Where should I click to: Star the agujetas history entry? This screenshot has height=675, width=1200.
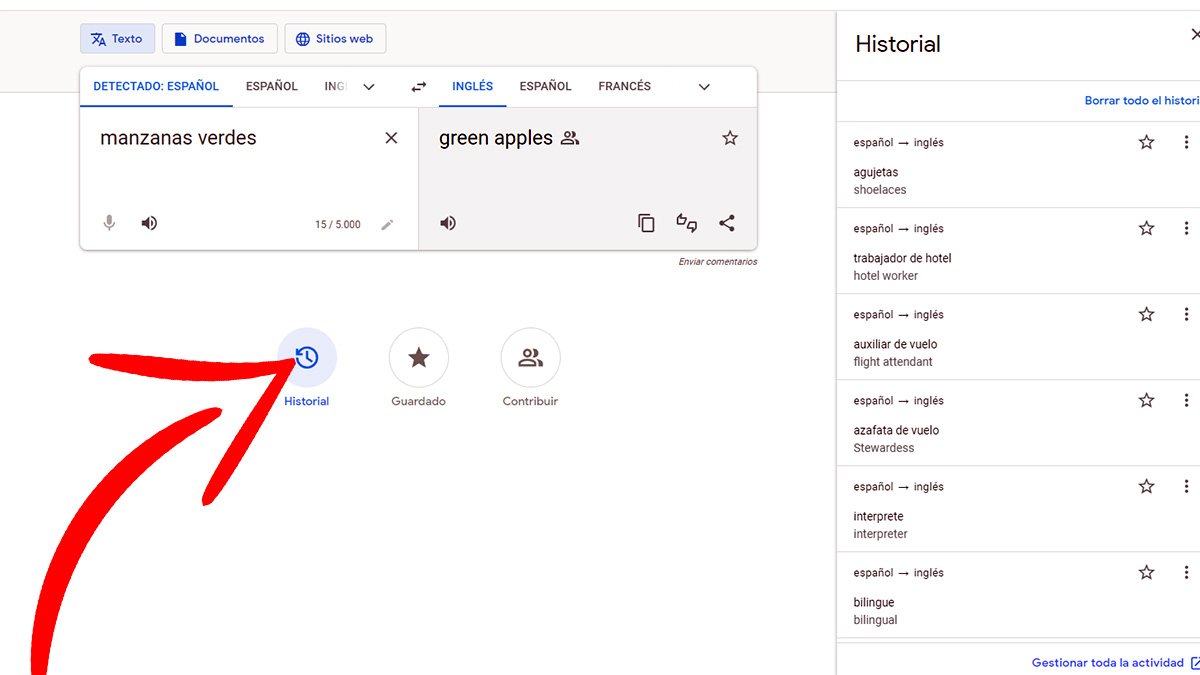(x=1146, y=142)
